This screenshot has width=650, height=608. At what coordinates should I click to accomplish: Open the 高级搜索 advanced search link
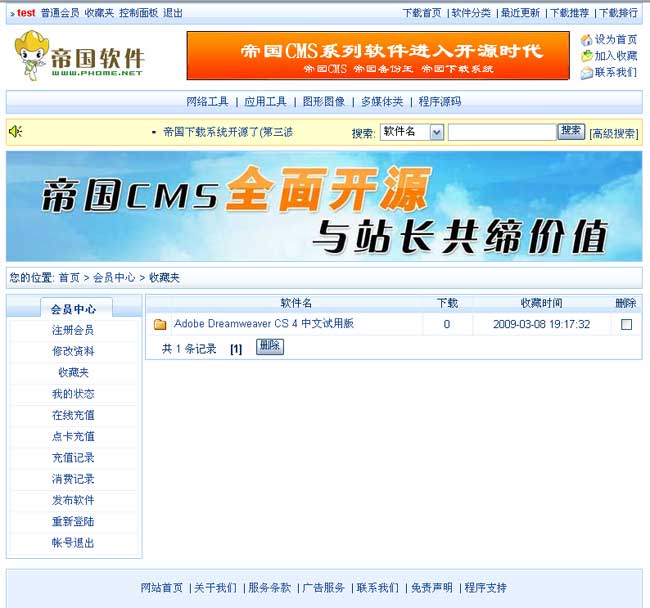click(x=613, y=133)
